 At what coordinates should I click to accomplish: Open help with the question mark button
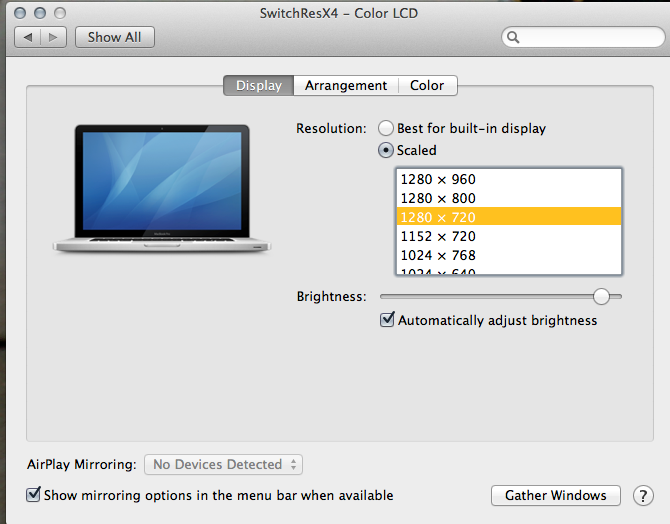pos(643,496)
